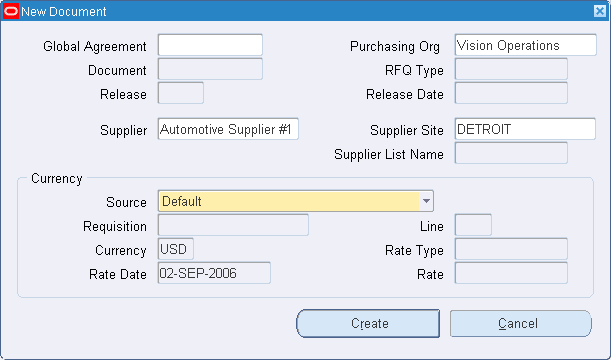Click the Release Date field
This screenshot has width=611, height=360.
pos(511,93)
